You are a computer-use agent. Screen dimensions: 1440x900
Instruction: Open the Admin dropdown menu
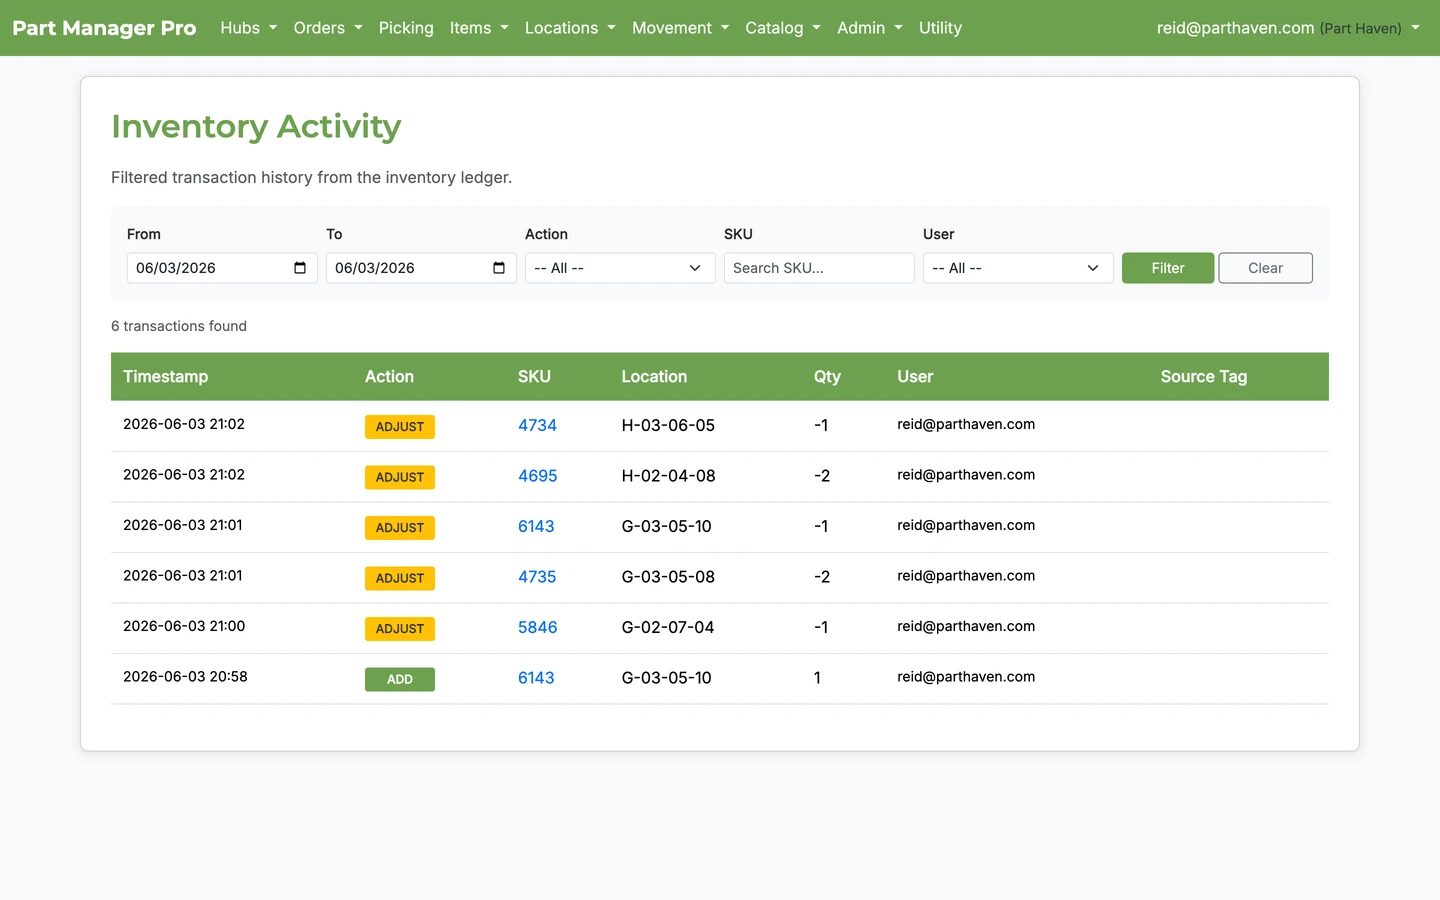click(870, 28)
